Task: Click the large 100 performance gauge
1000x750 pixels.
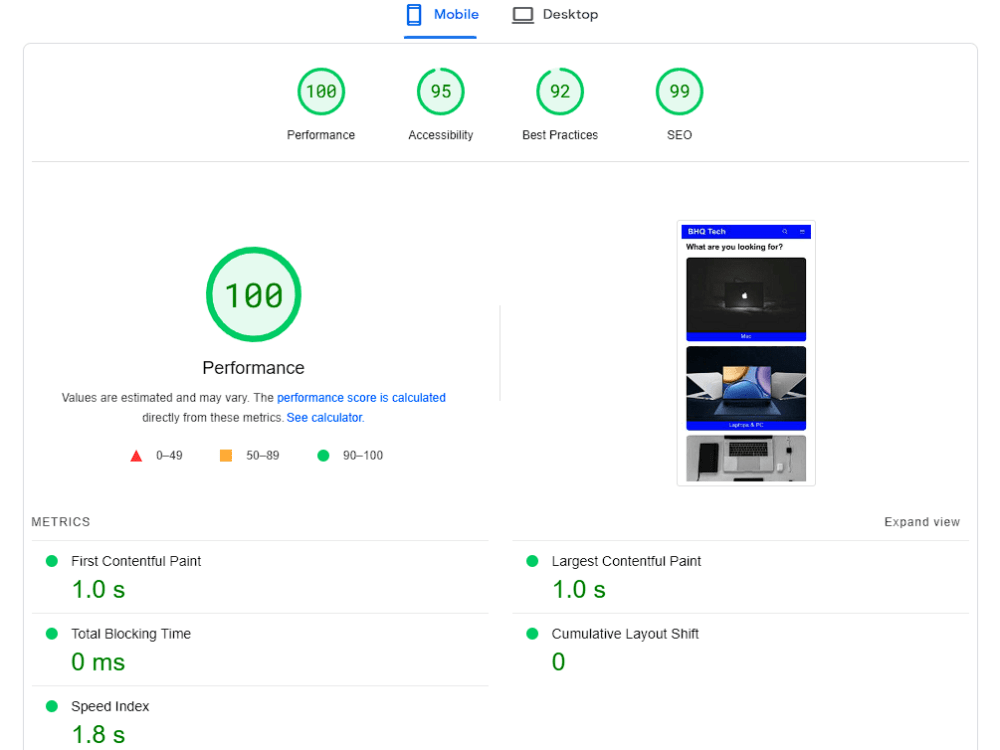Action: click(x=253, y=295)
